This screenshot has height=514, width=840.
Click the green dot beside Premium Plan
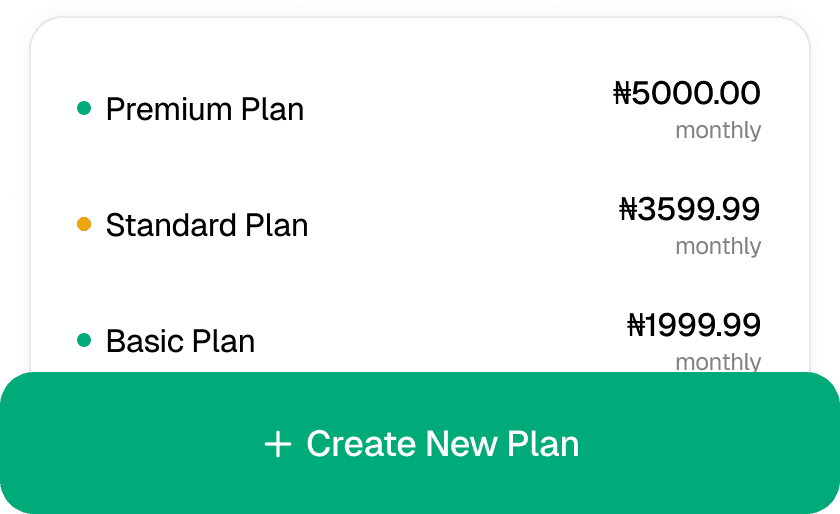84,108
